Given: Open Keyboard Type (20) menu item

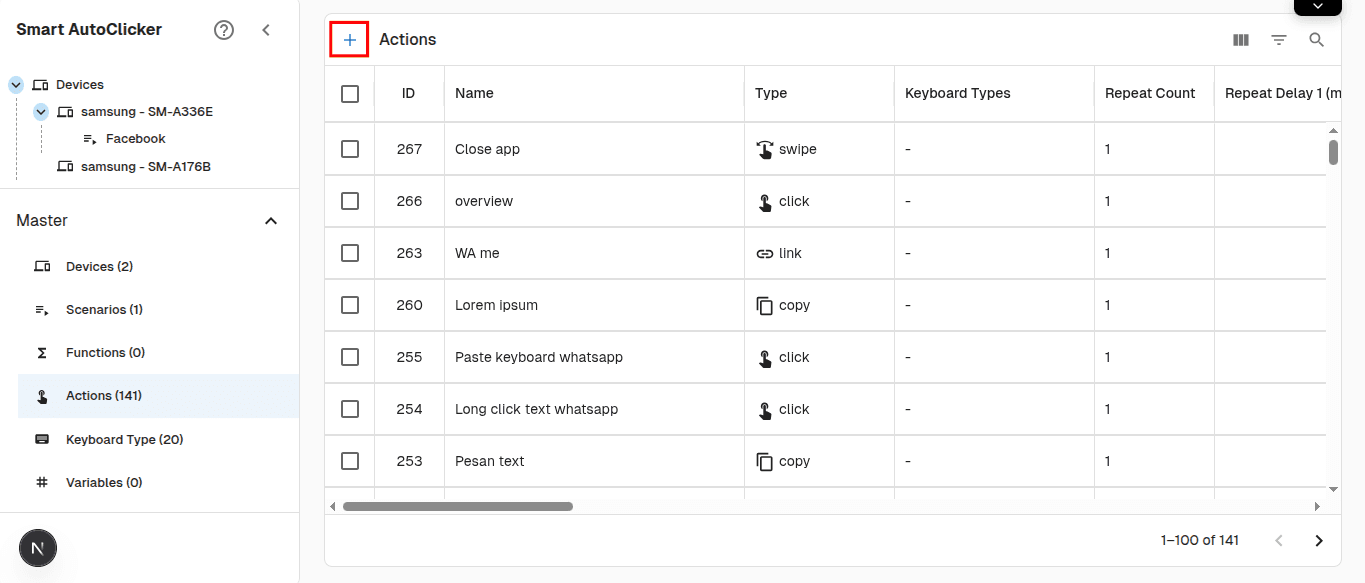Looking at the screenshot, I should pyautogui.click(x=124, y=439).
